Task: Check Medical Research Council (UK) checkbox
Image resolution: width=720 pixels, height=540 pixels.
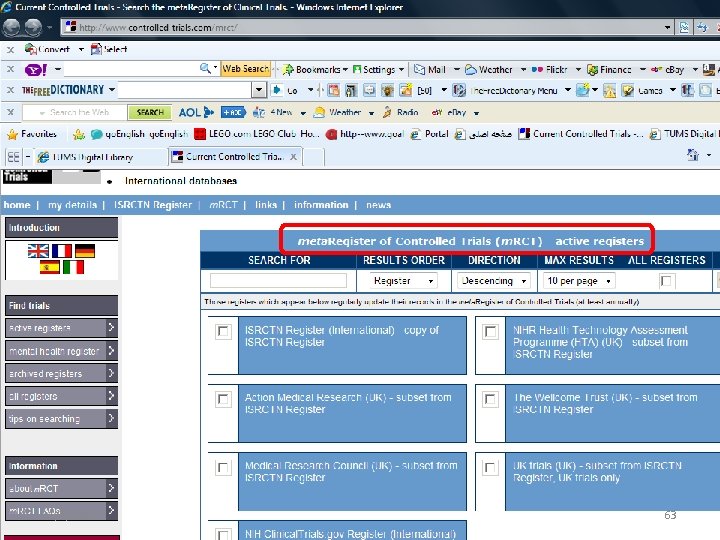Action: 223,467
